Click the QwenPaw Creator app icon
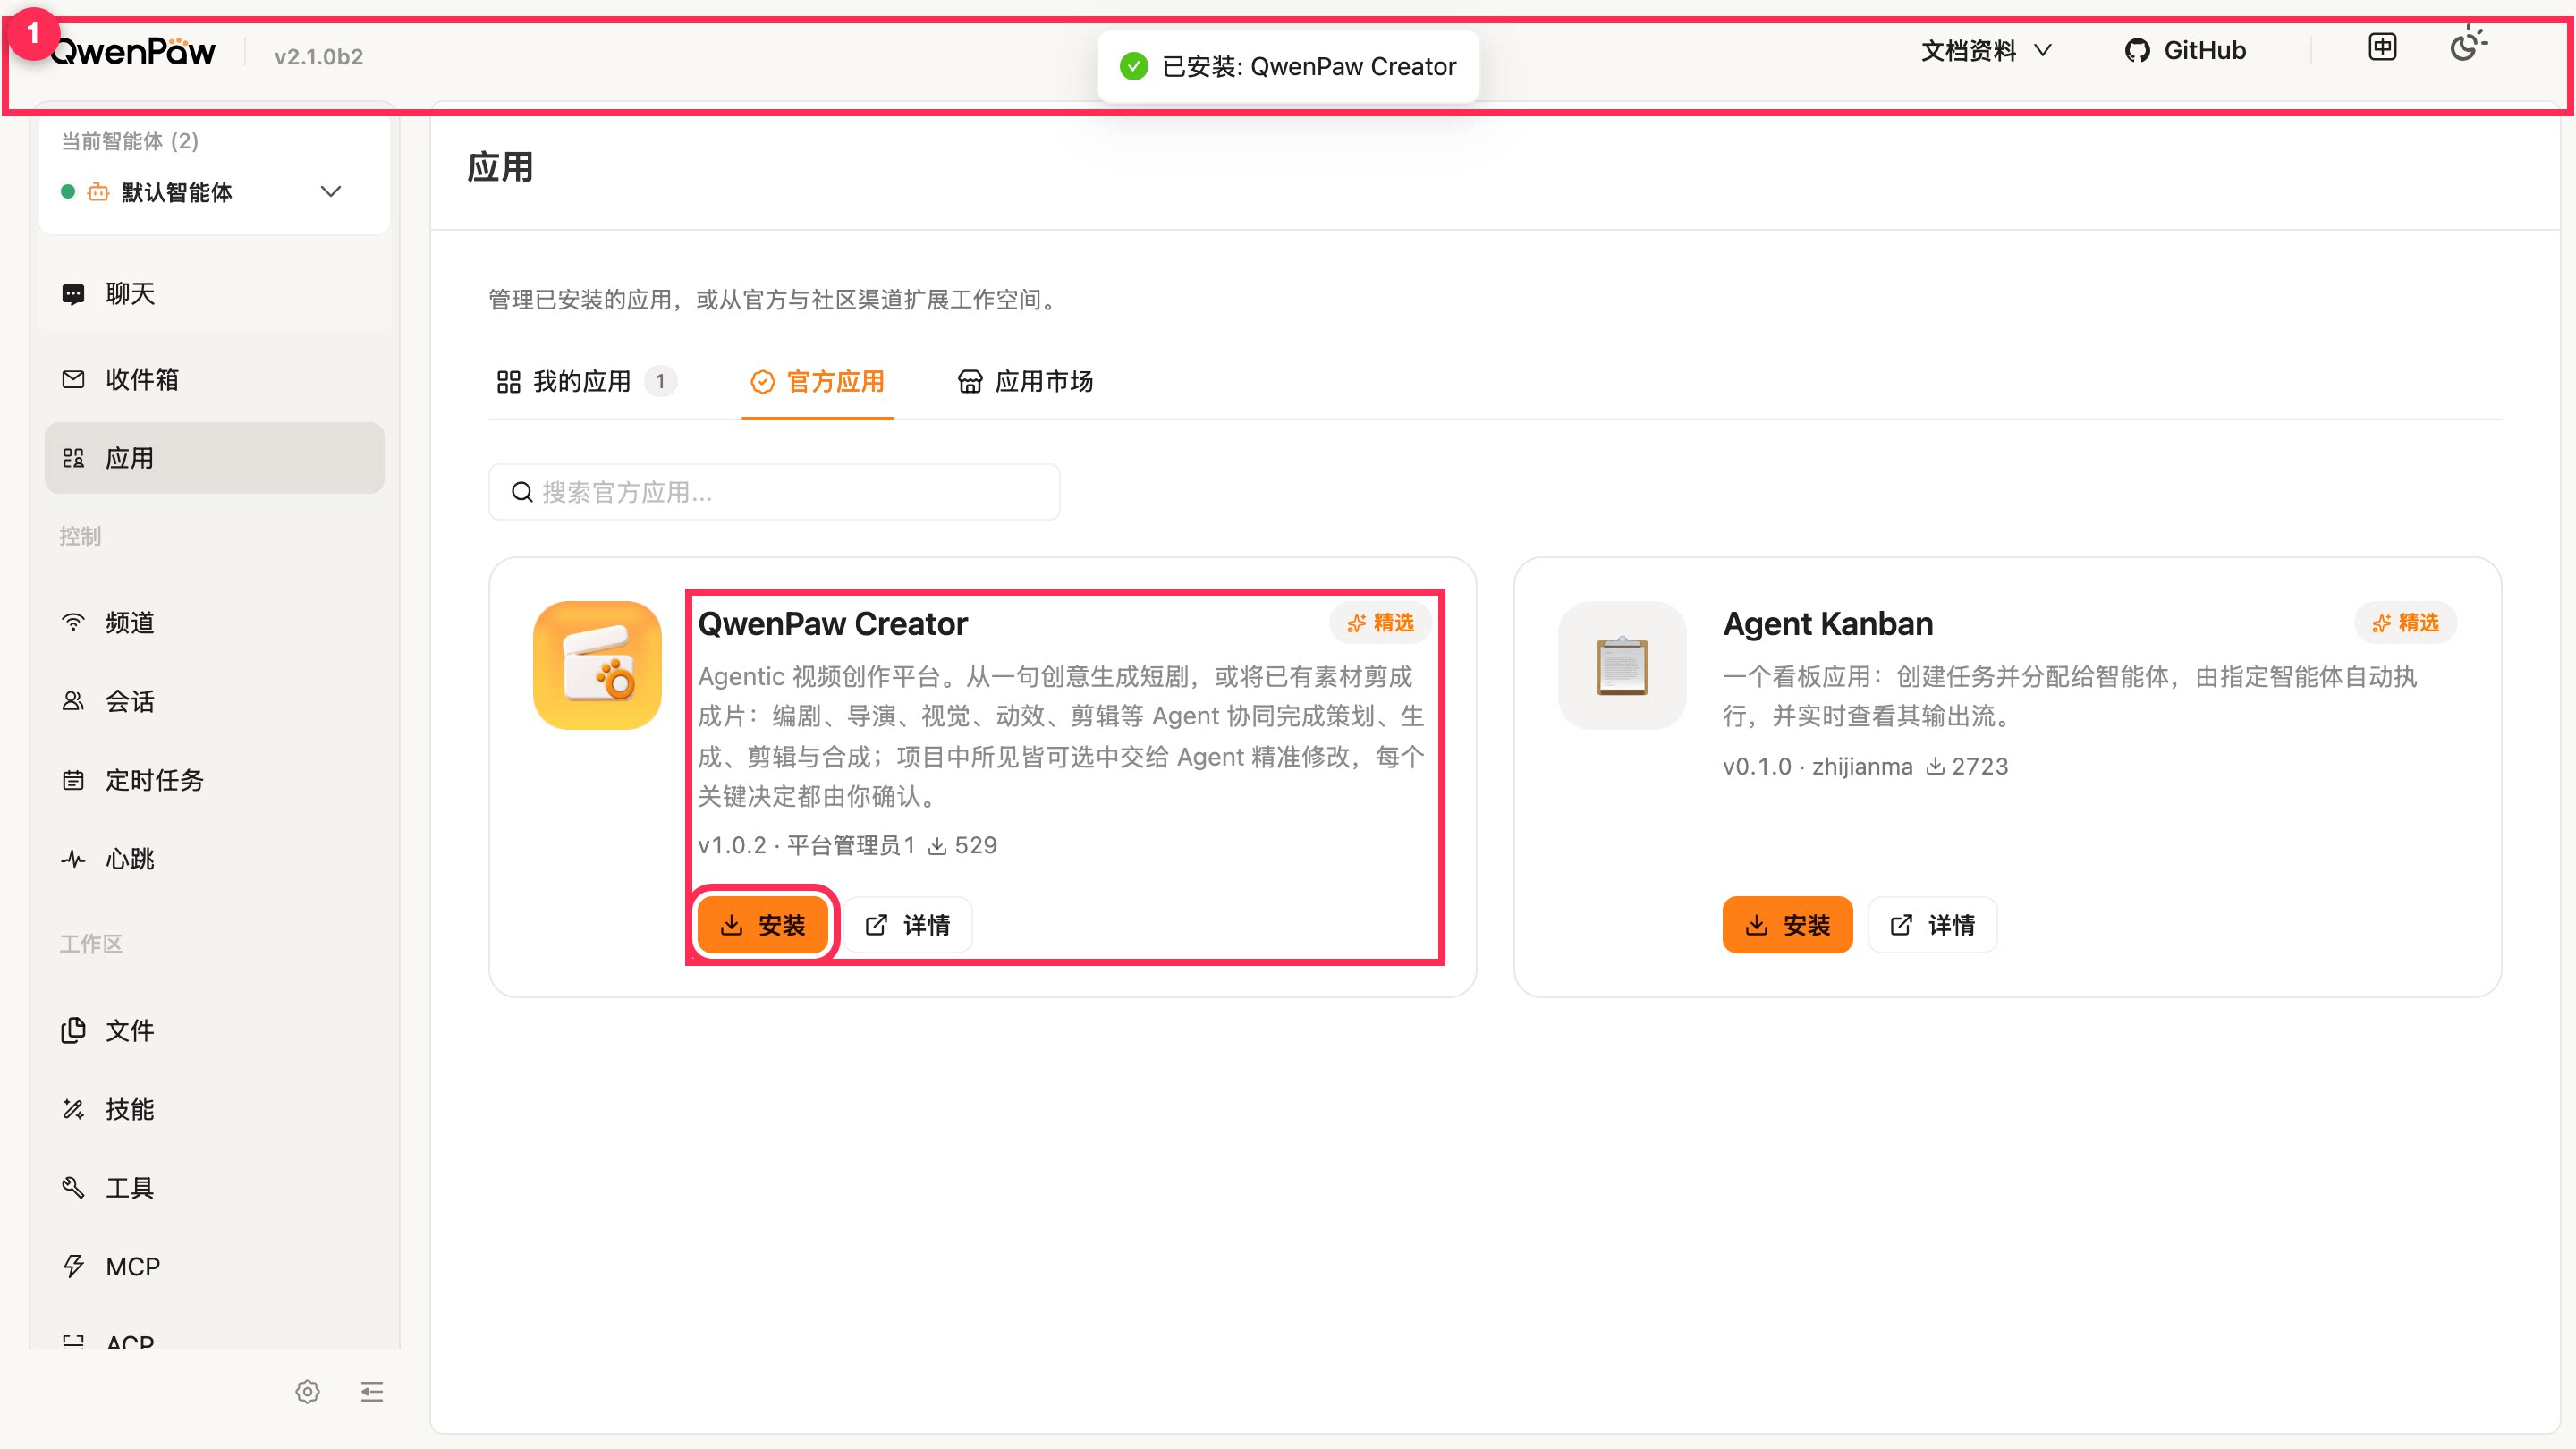Viewport: 2576px width, 1449px height. (597, 665)
